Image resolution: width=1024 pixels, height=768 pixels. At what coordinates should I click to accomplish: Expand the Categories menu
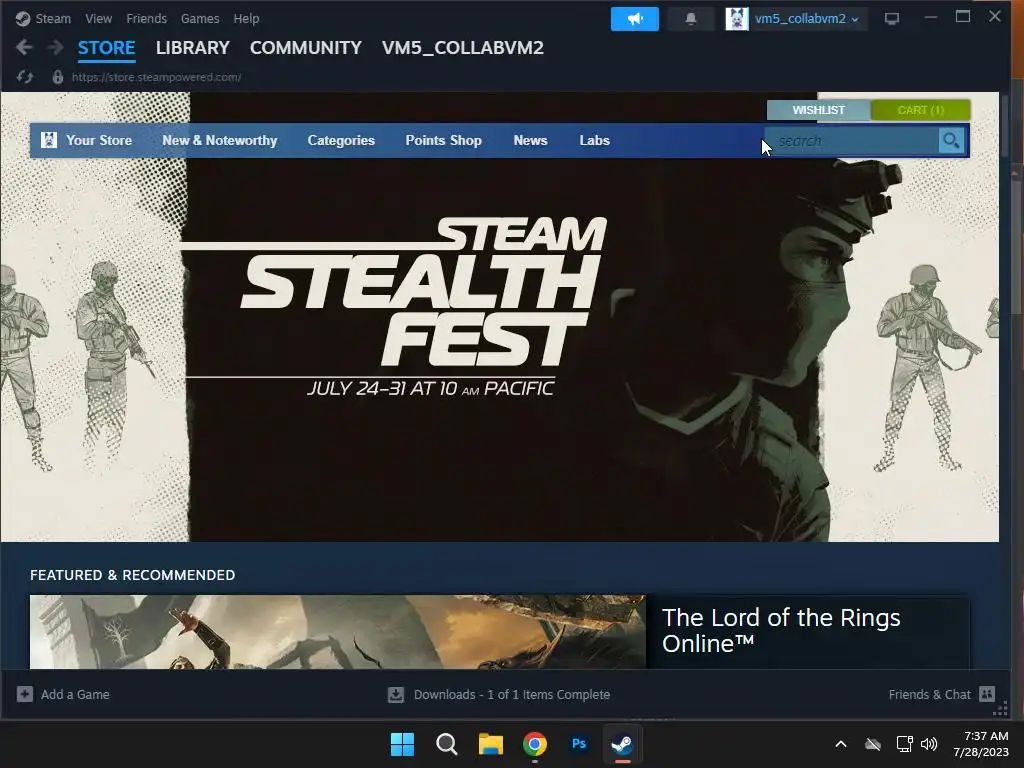point(341,140)
